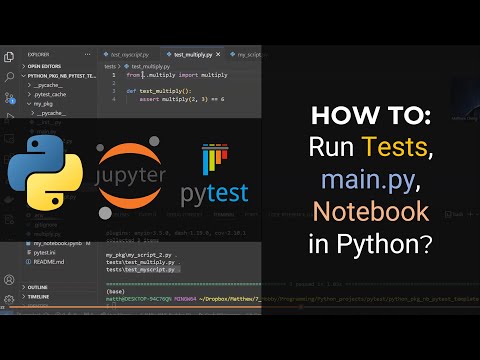
Task: Open Explorer's three-dot more actions menu
Action: pos(87,54)
